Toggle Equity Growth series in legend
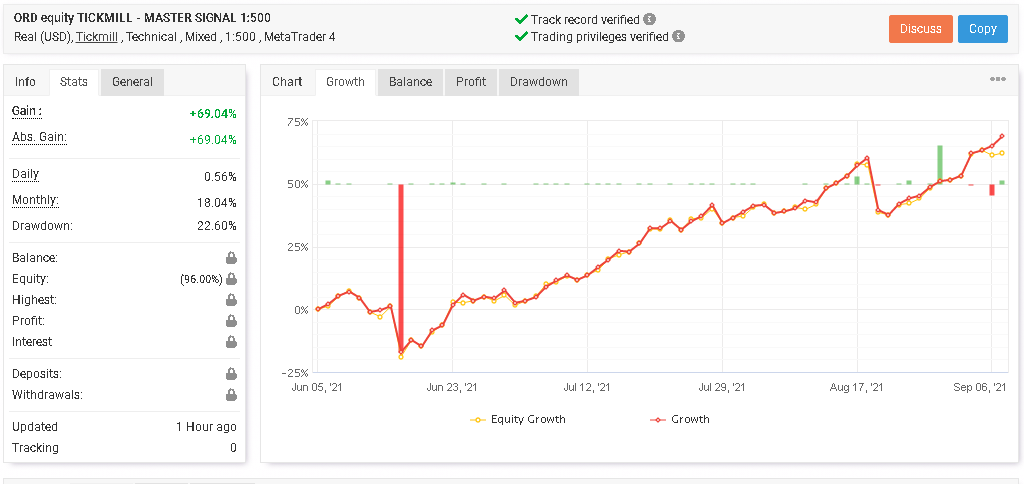The width and height of the screenshot is (1024, 484). pyautogui.click(x=518, y=419)
